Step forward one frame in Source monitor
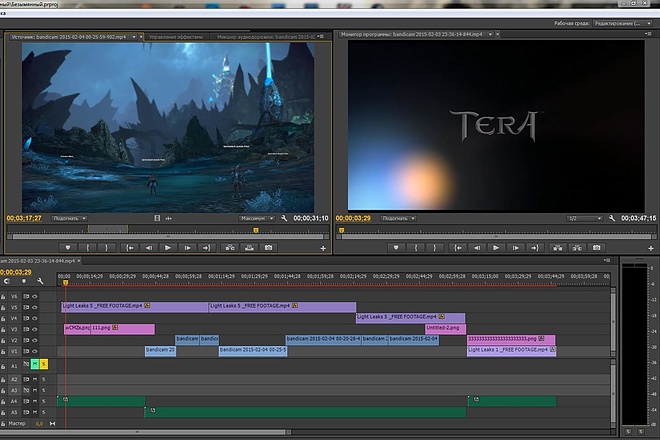Screen dimensions: 660x440 [187, 248]
